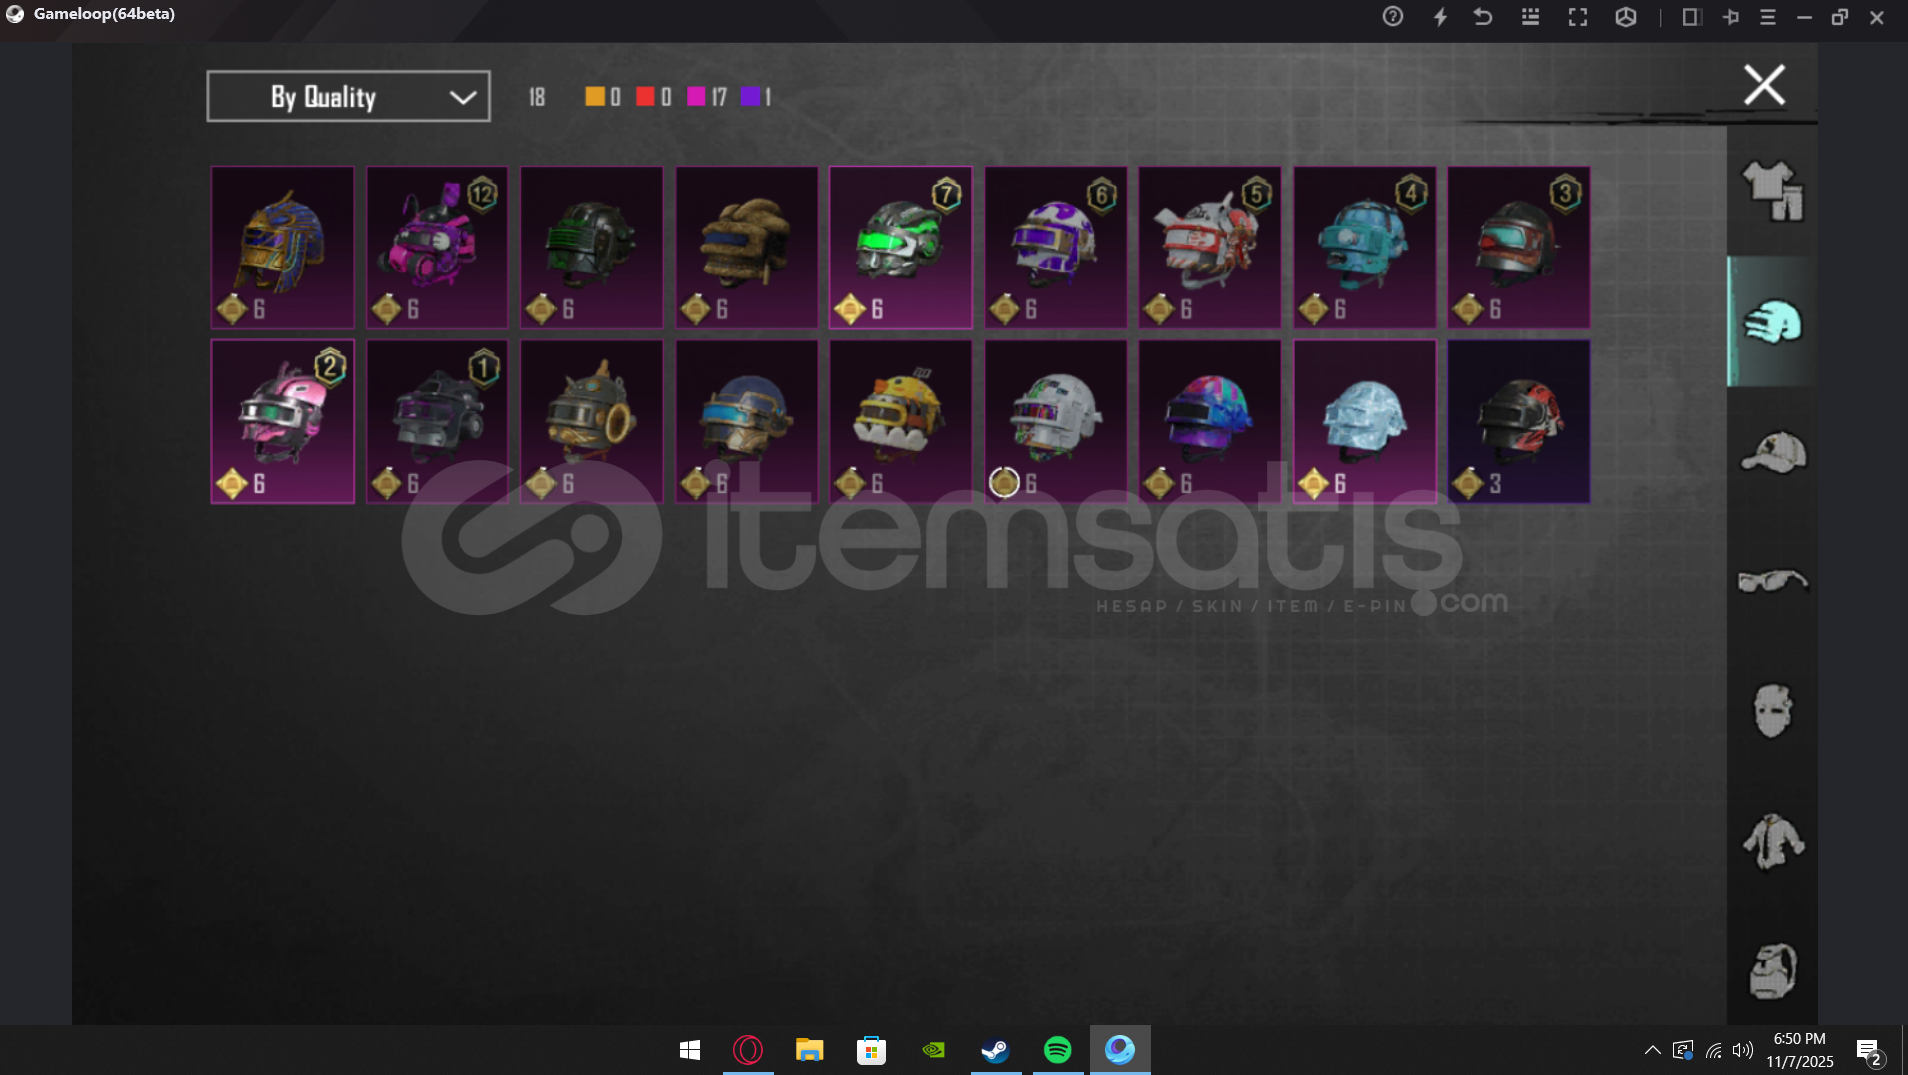This screenshot has height=1075, width=1908.
Task: Click the Gameloop help question mark icon
Action: point(1392,17)
